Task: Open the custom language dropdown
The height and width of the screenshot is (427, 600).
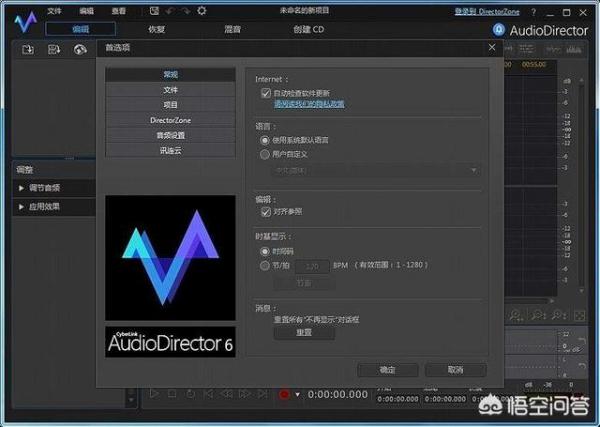Action: point(376,170)
